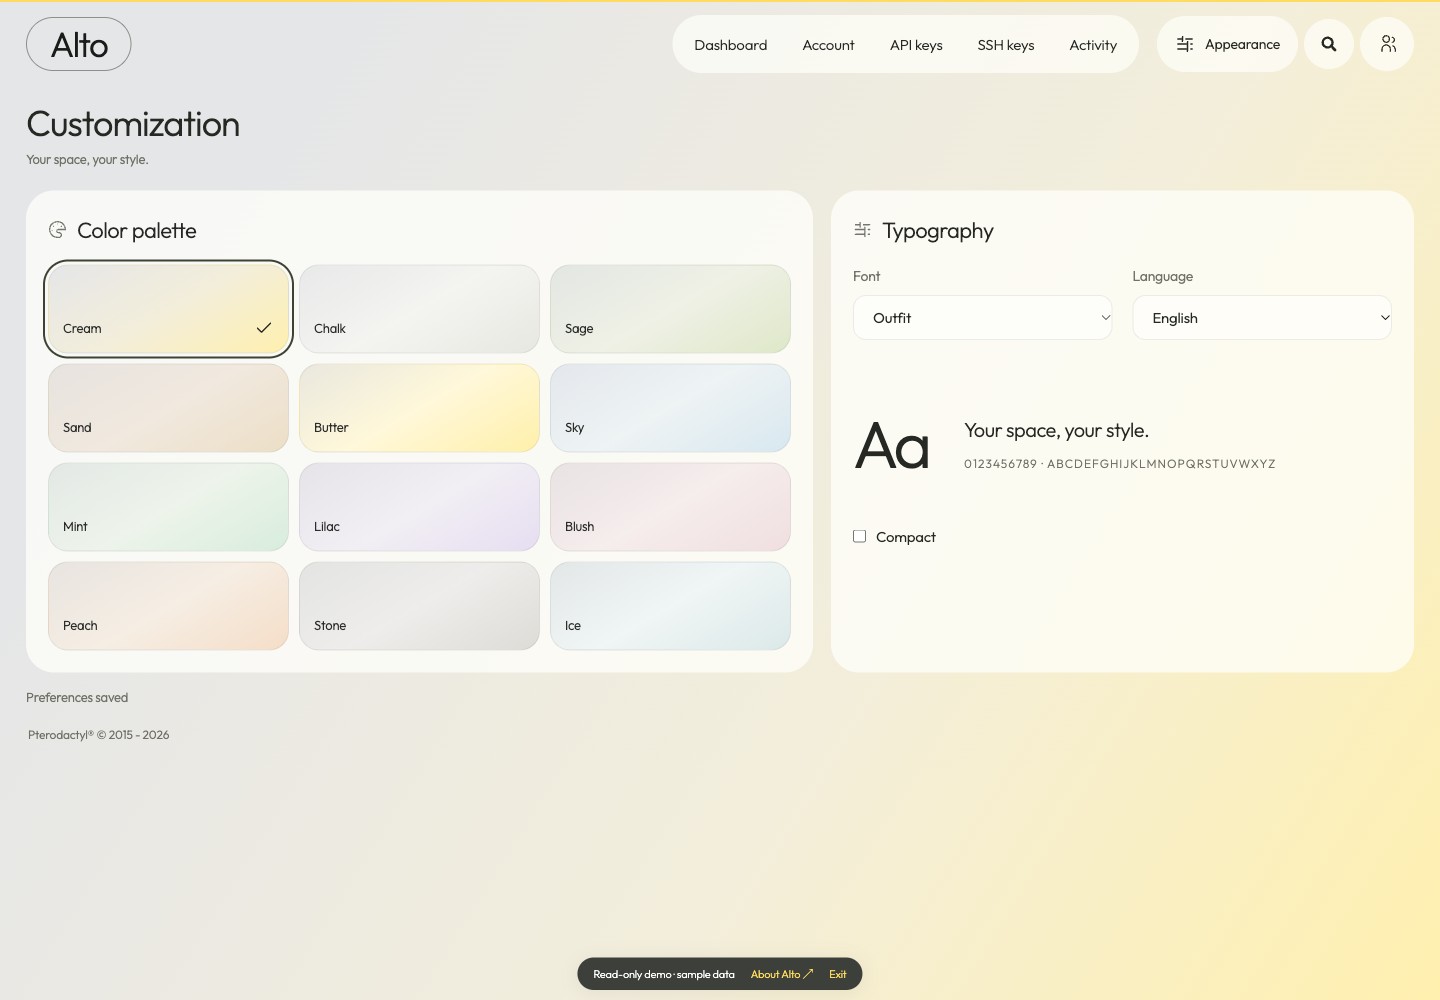Pick the Blush color palette

point(670,507)
